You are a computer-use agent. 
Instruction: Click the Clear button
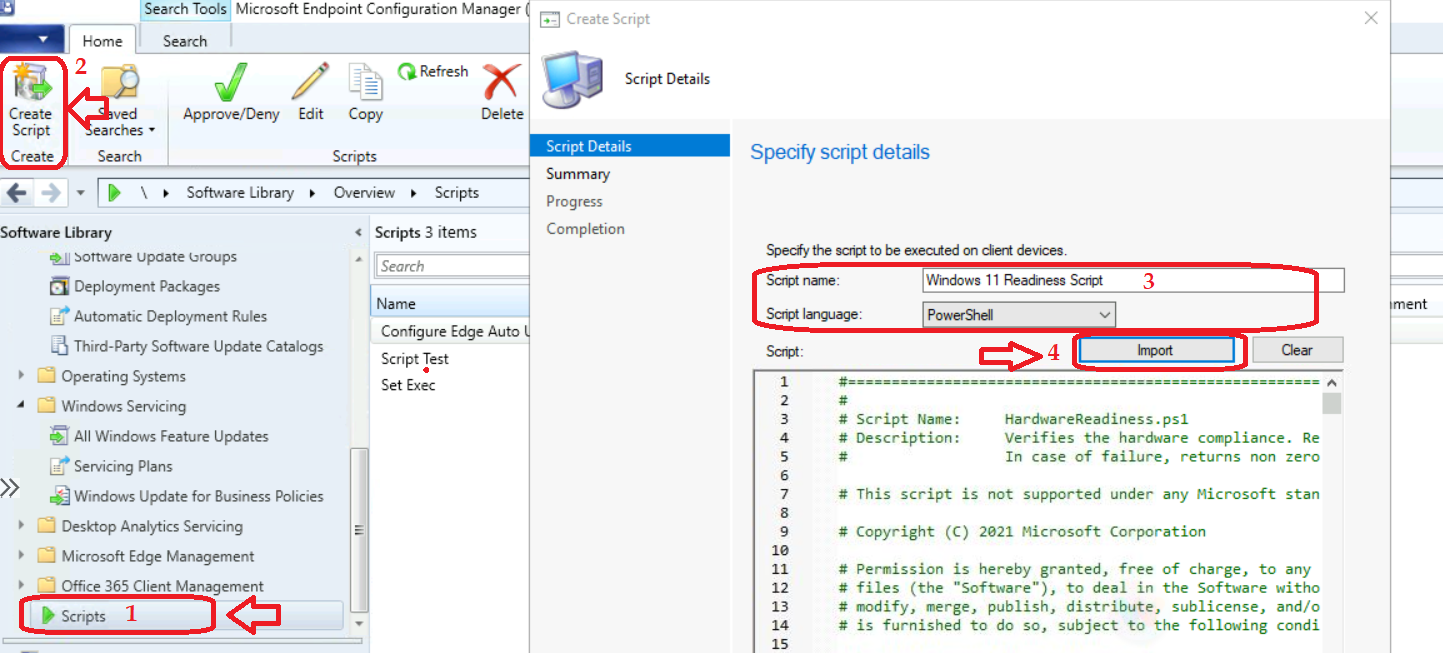1297,349
